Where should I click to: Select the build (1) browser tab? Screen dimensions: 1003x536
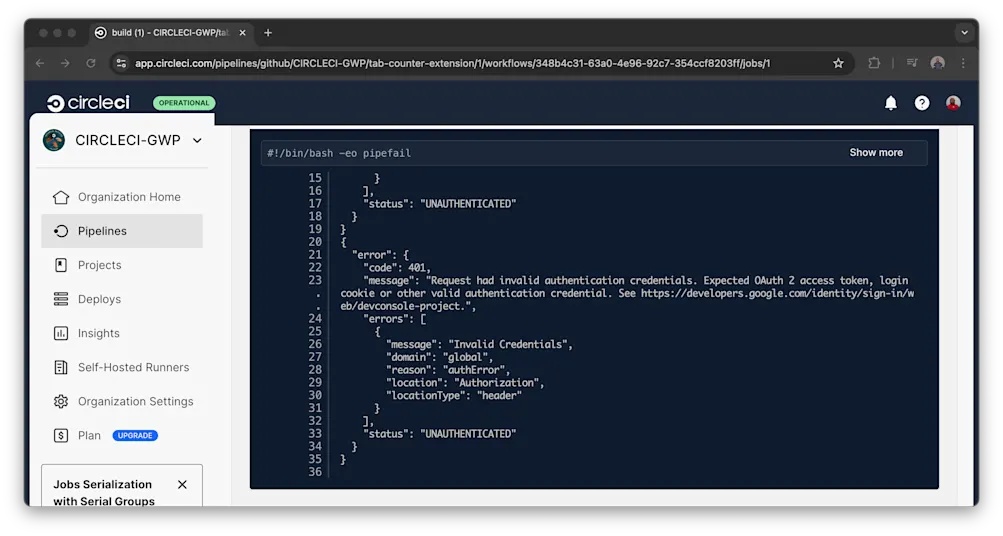170,33
